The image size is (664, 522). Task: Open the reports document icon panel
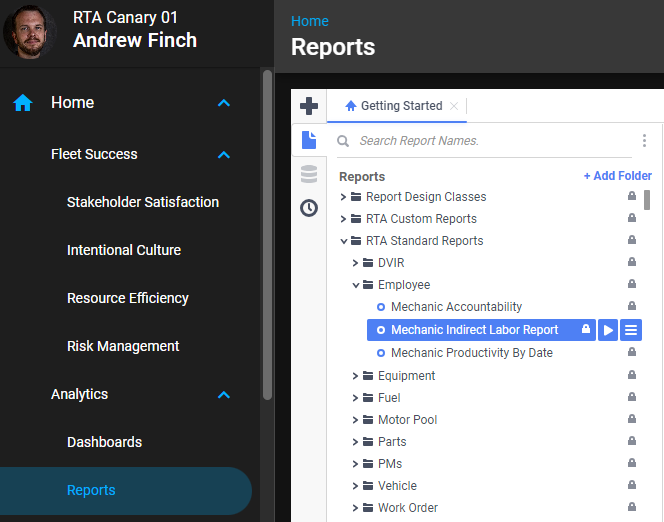pyautogui.click(x=309, y=141)
